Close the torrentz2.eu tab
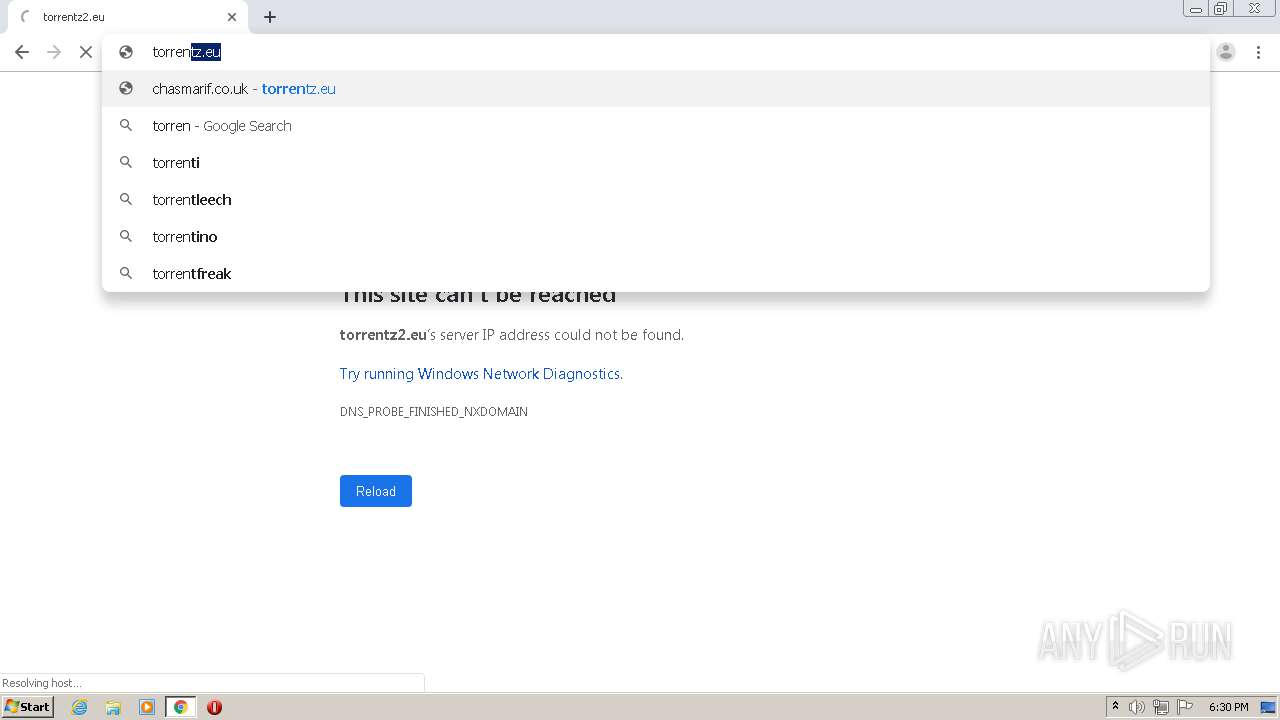The width and height of the screenshot is (1280, 720). tap(232, 17)
